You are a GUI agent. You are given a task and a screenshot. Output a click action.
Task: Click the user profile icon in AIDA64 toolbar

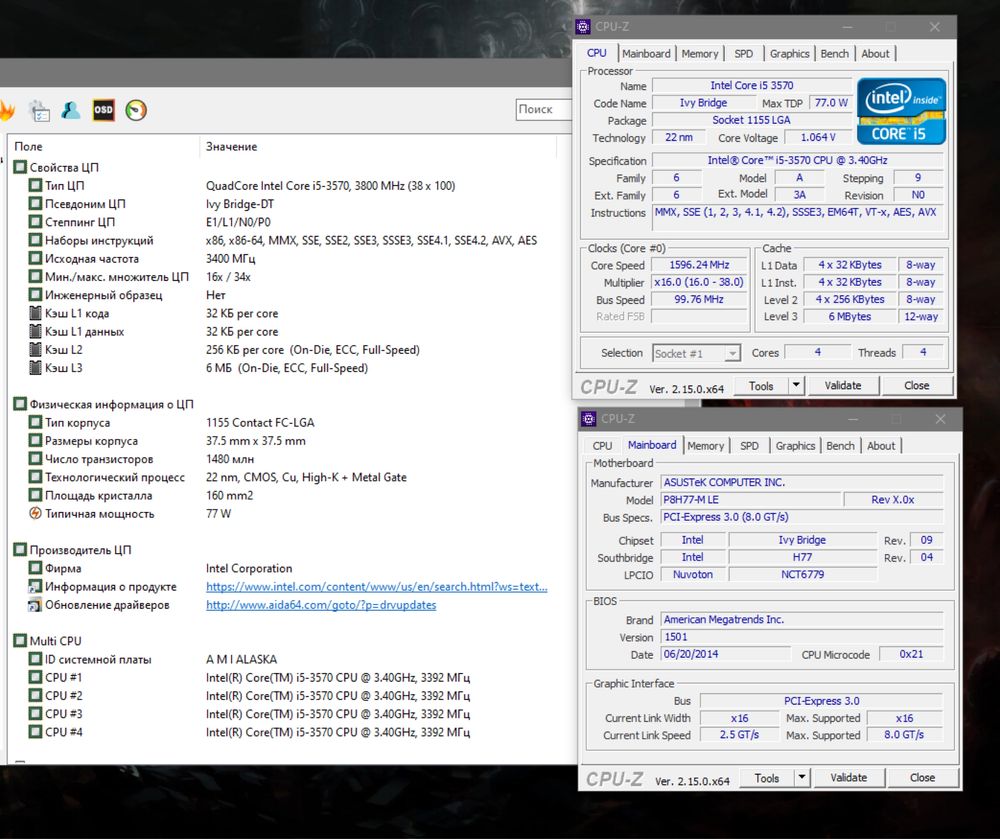click(x=71, y=110)
